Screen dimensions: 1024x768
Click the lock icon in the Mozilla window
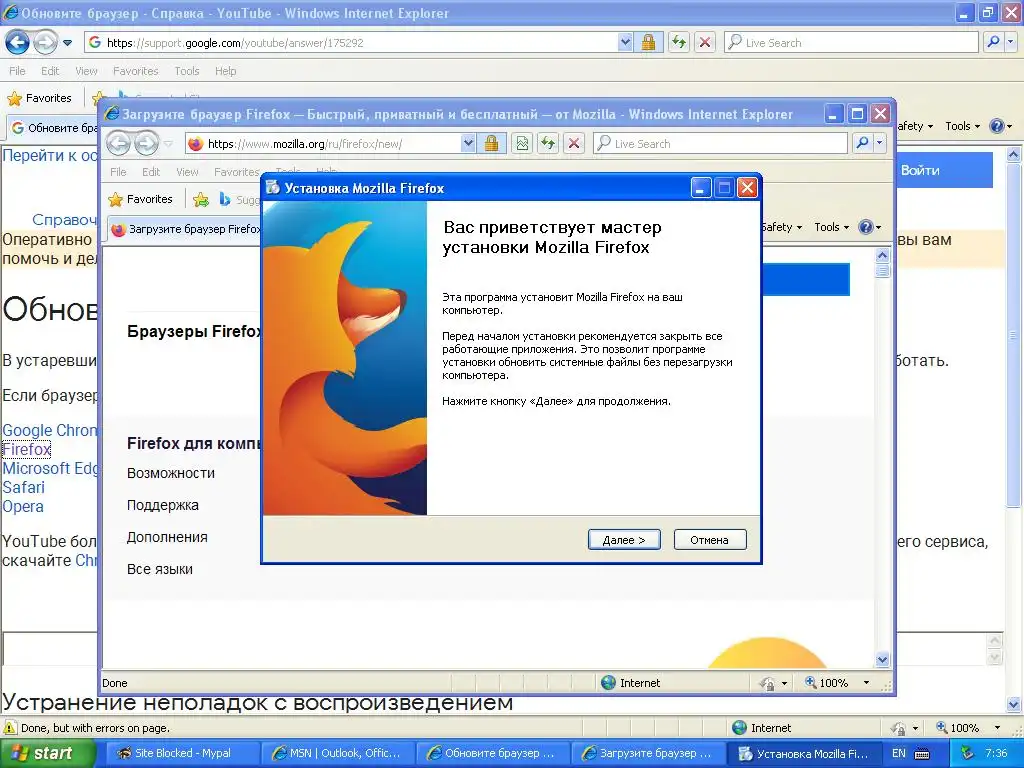click(x=491, y=144)
